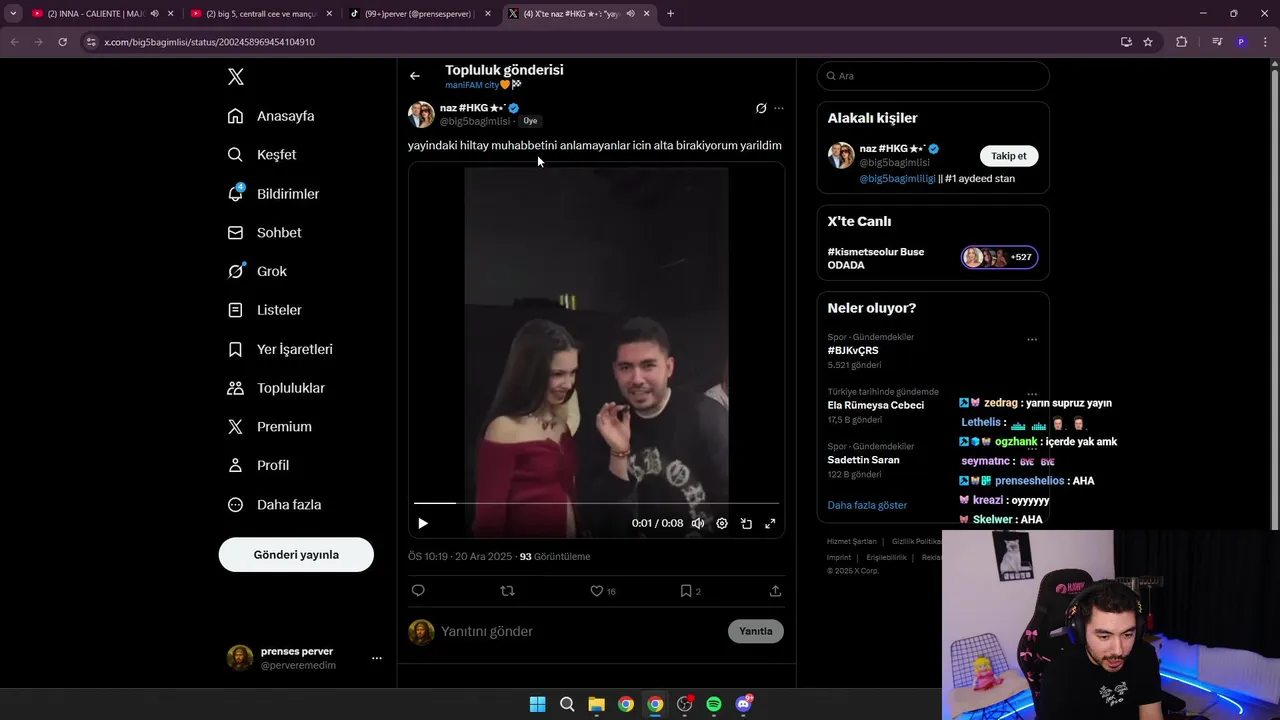Click the Ara search field

pyautogui.click(x=933, y=76)
